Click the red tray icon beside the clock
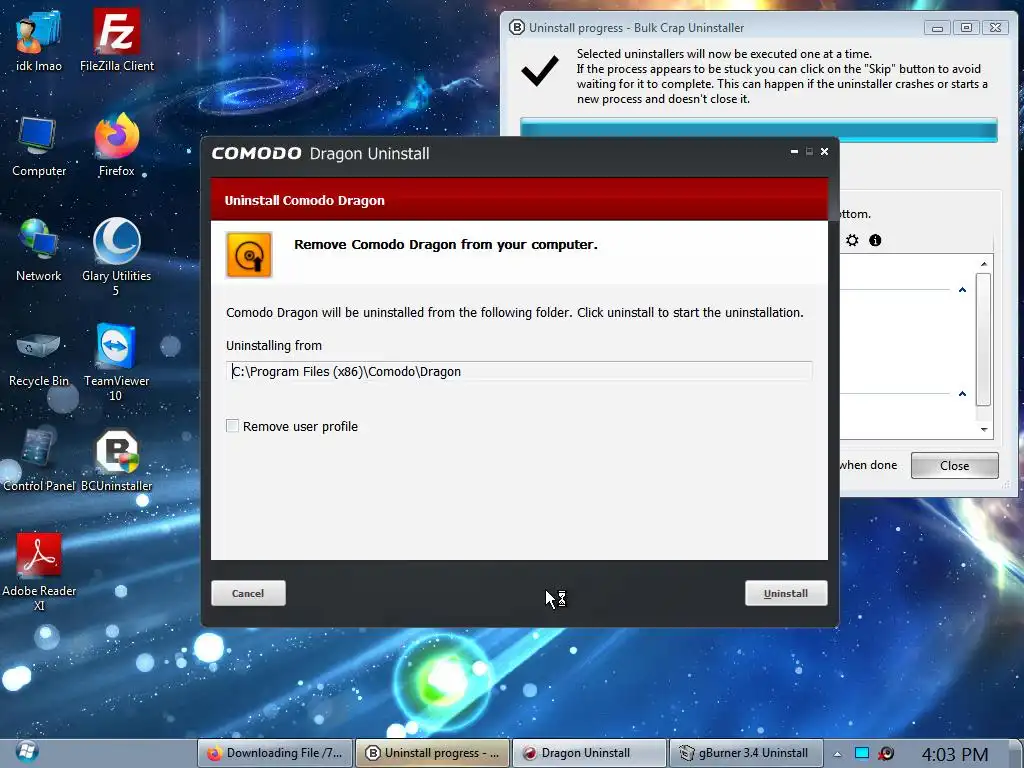Screen dimensions: 1024x768 pos(886,753)
